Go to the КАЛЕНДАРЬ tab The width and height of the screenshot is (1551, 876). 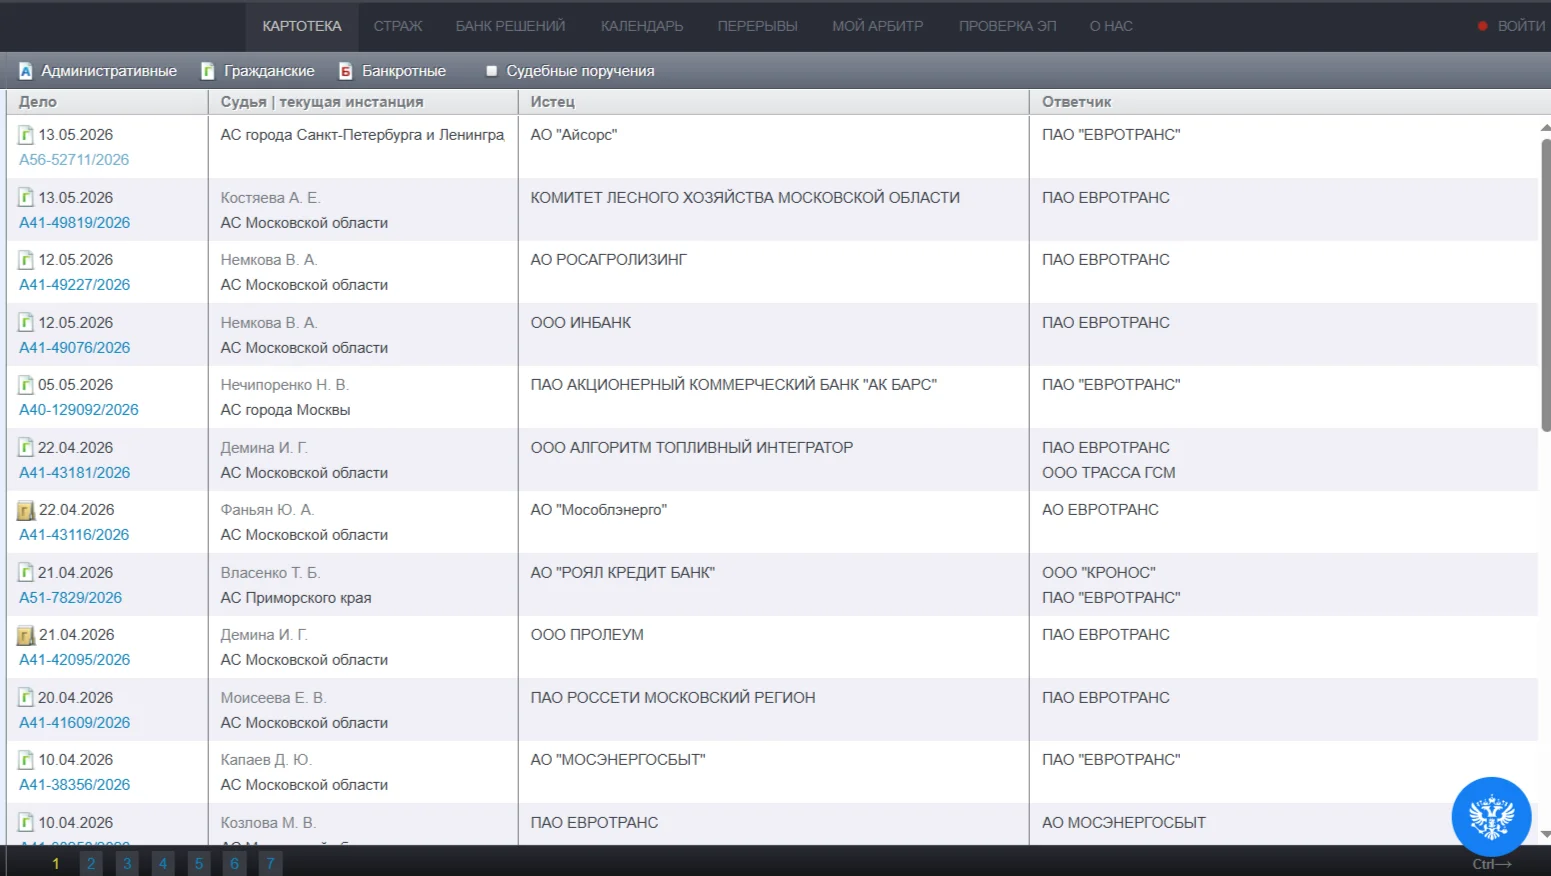(642, 26)
